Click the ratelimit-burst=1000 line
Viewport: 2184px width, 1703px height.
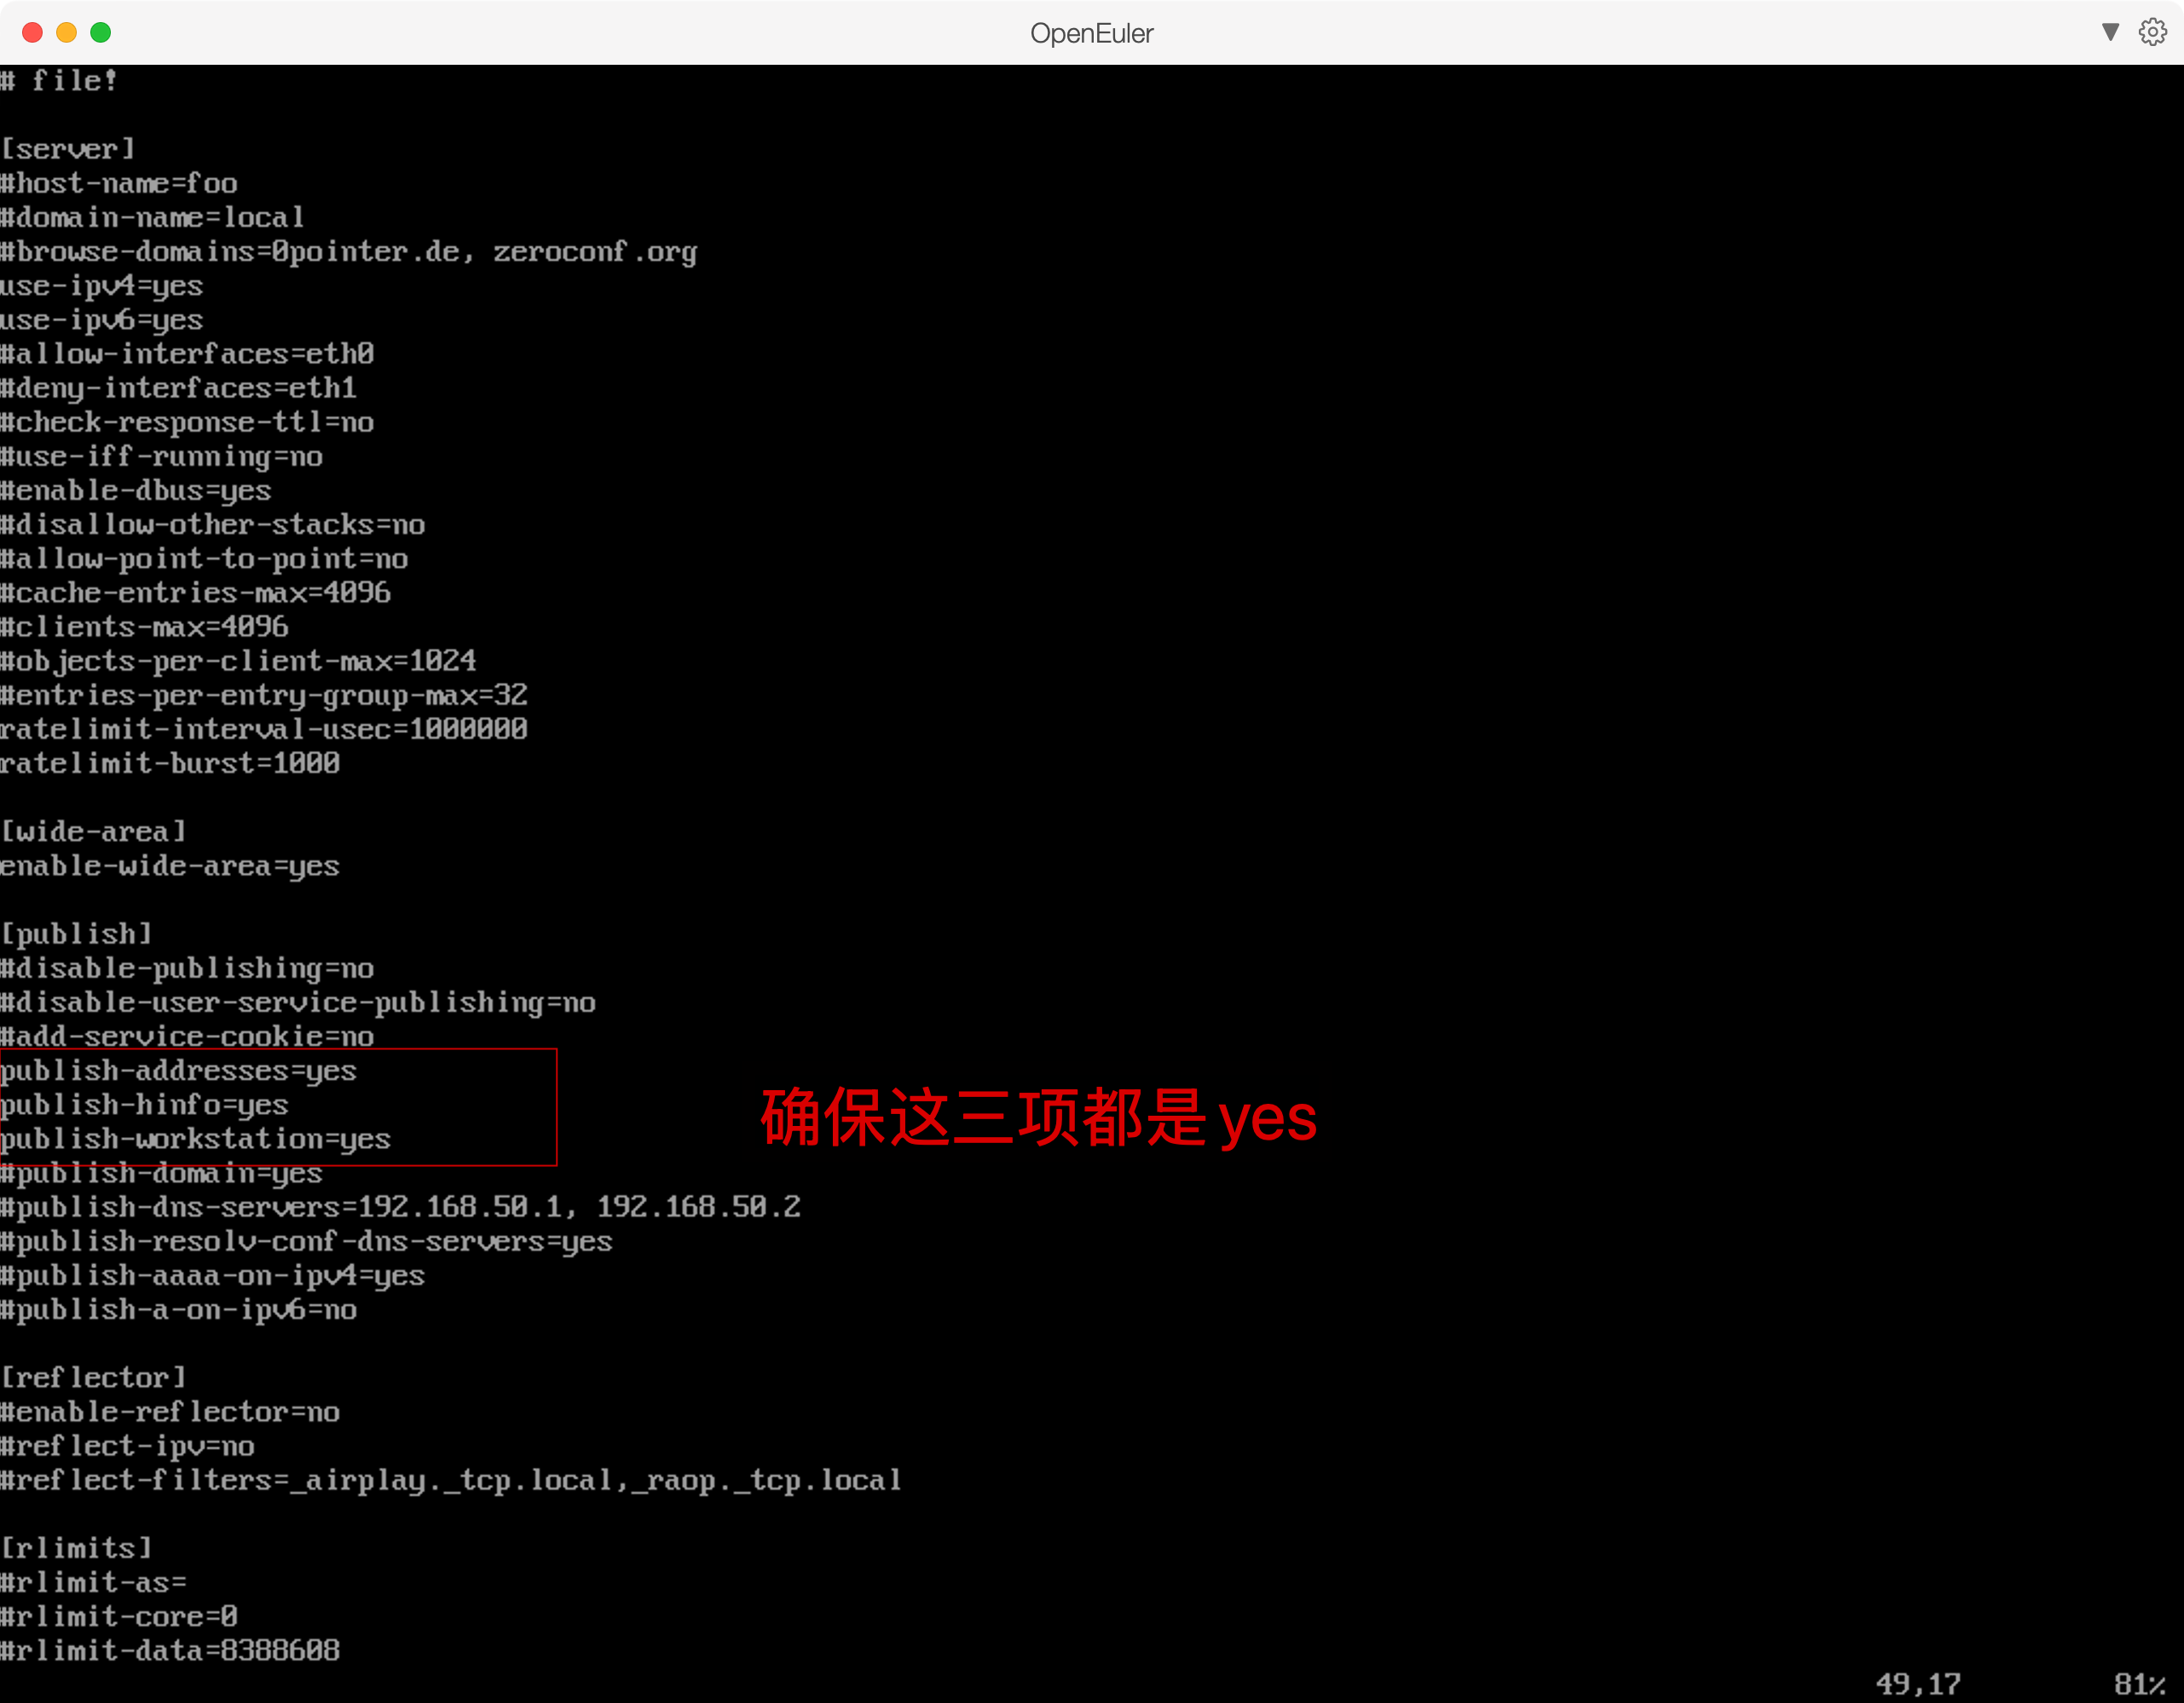(169, 764)
